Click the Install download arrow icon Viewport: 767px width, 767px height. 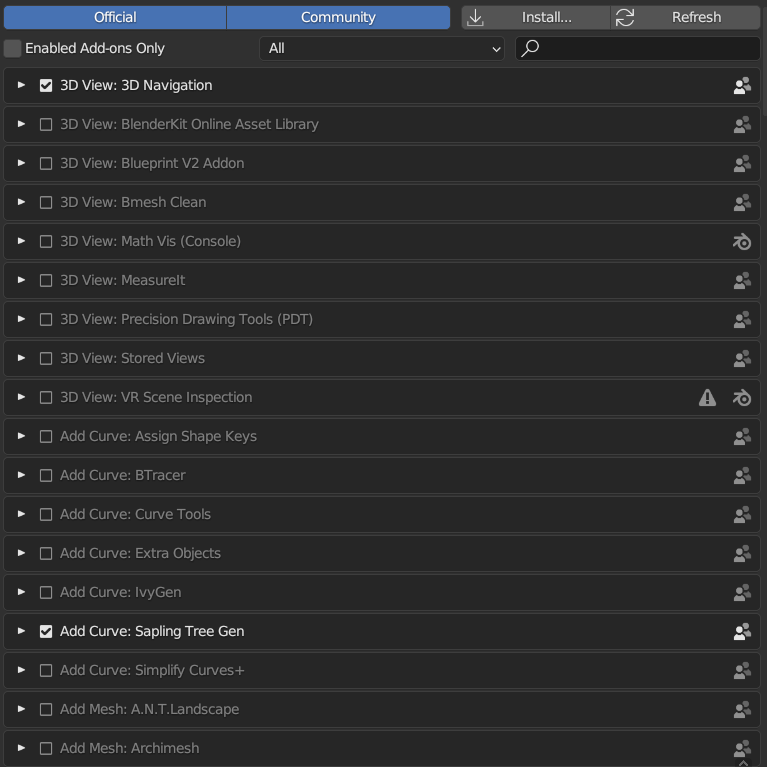point(475,18)
